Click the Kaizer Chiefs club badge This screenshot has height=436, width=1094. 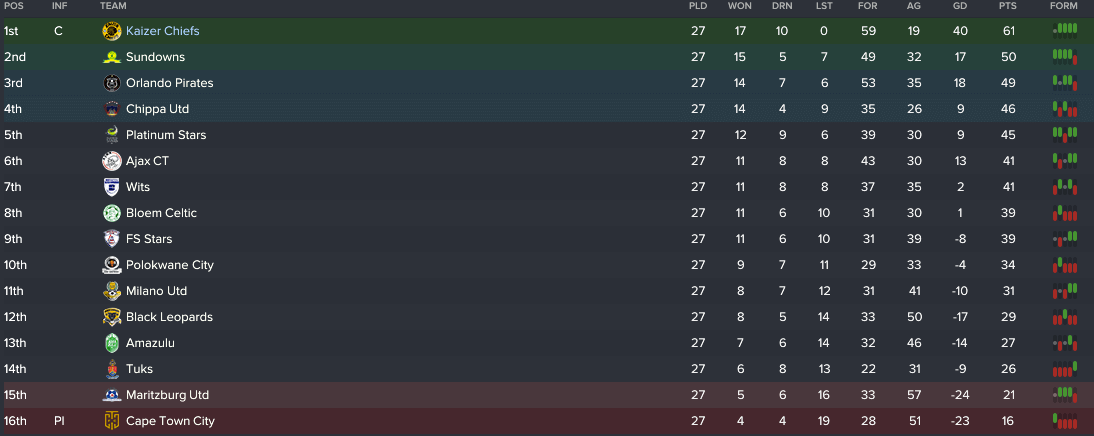click(x=112, y=31)
